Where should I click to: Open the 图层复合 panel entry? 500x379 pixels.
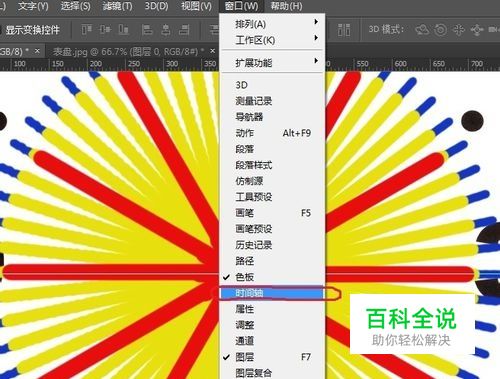tap(272, 373)
